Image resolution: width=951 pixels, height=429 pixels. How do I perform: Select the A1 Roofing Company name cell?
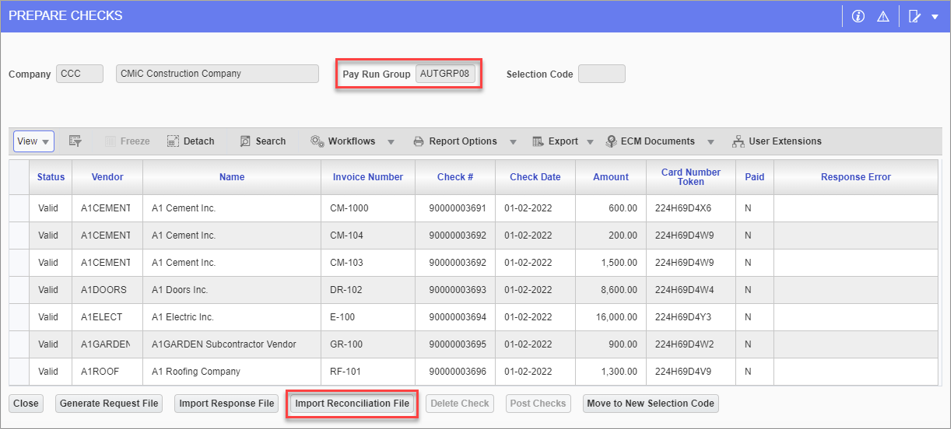pyautogui.click(x=232, y=371)
